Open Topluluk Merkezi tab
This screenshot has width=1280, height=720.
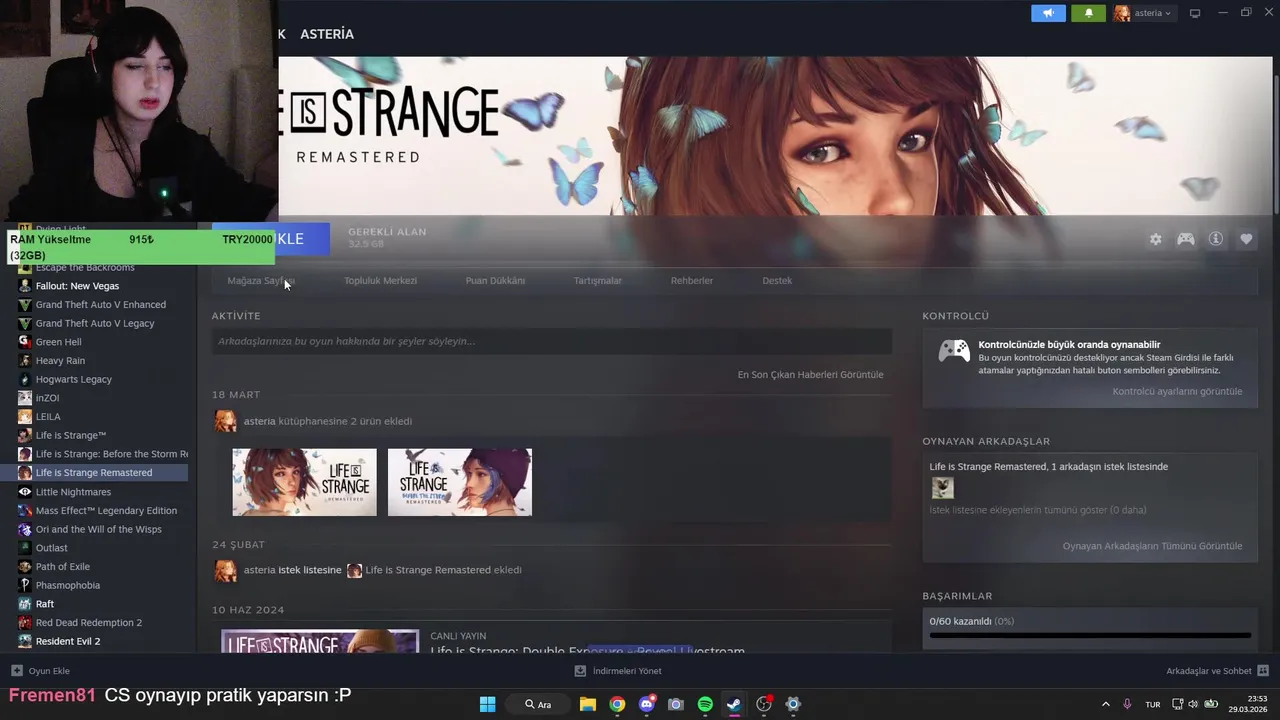pyautogui.click(x=380, y=281)
